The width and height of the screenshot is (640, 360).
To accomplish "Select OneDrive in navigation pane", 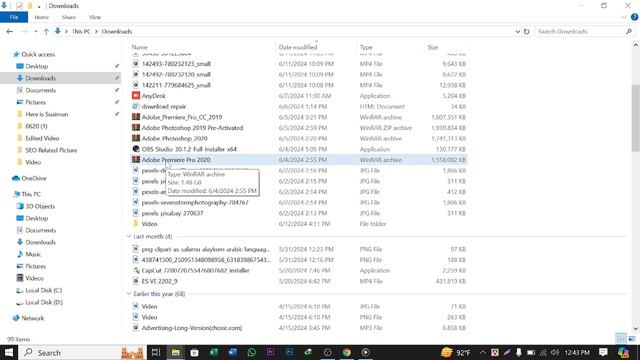I will [x=33, y=178].
